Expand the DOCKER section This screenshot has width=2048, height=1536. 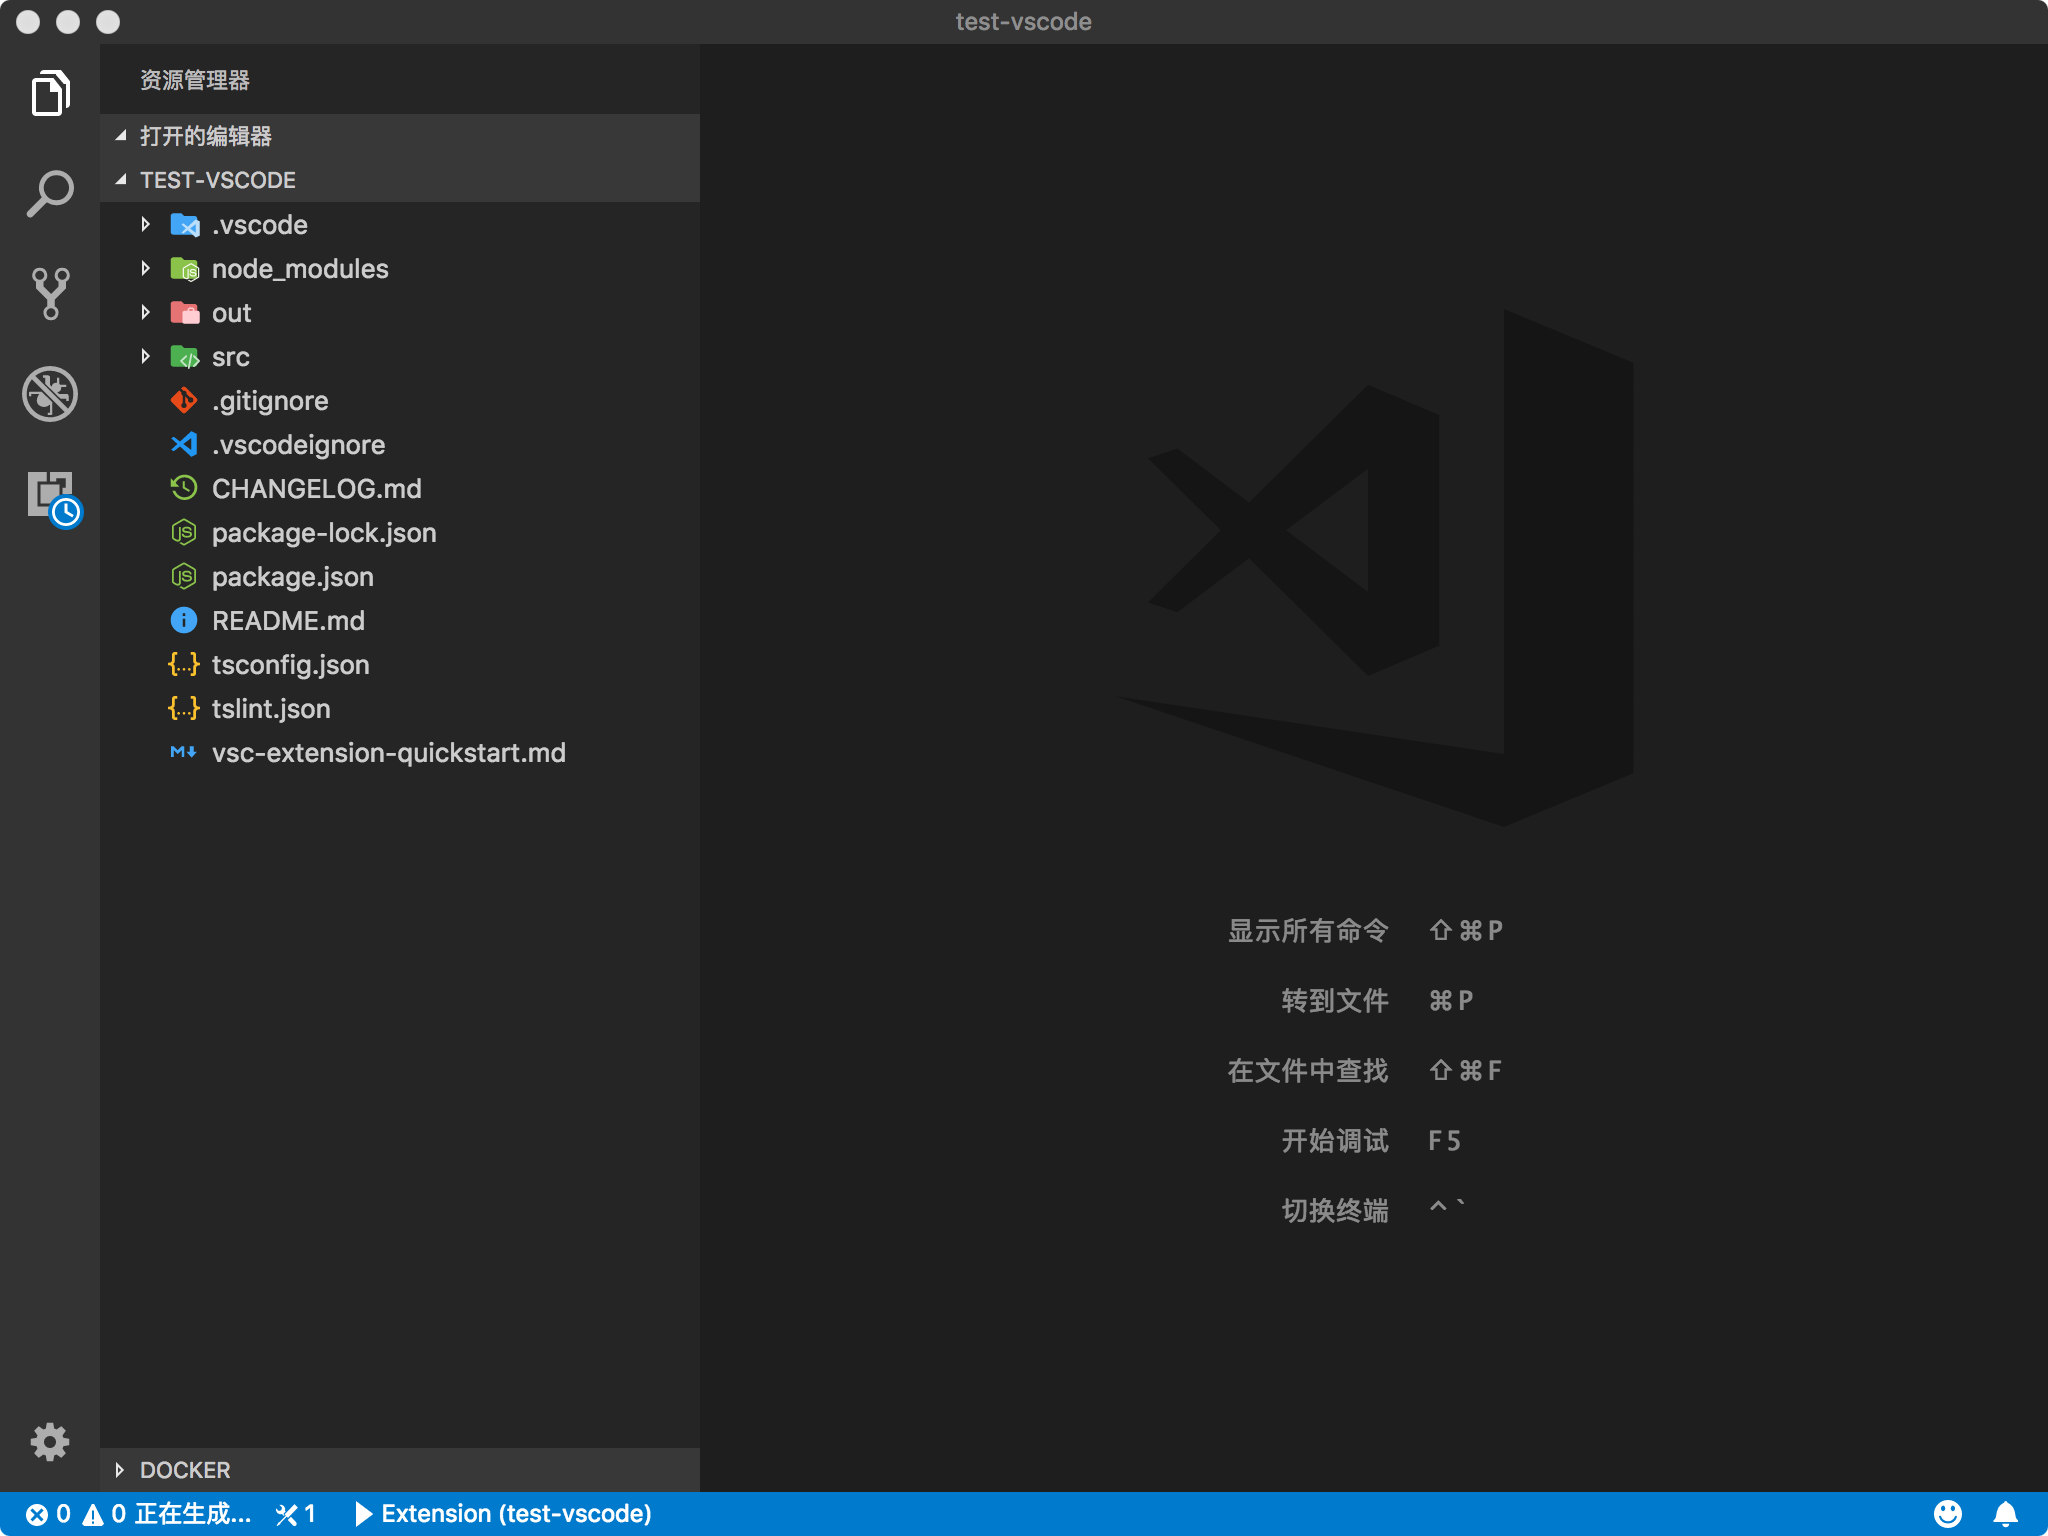point(185,1470)
